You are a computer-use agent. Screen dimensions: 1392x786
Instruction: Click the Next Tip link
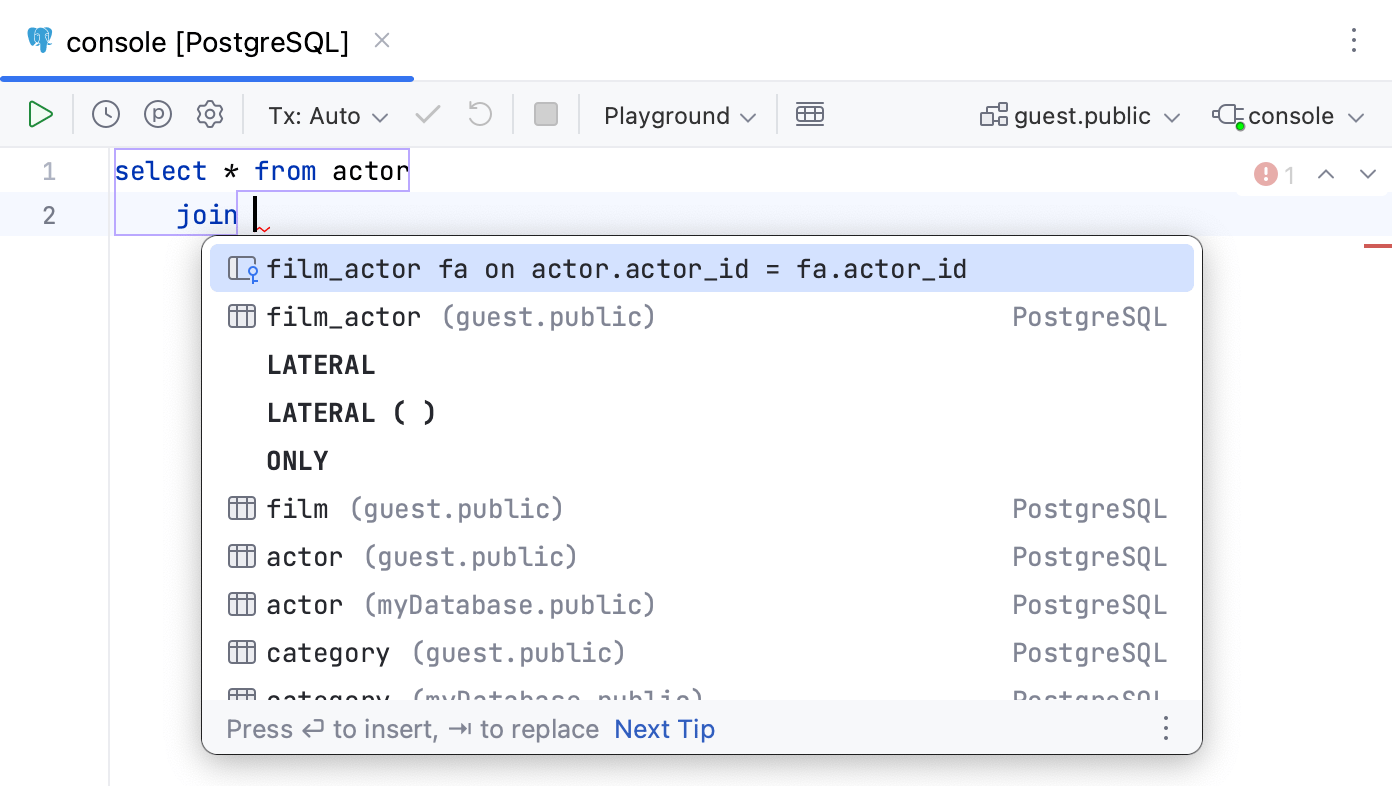coord(665,730)
